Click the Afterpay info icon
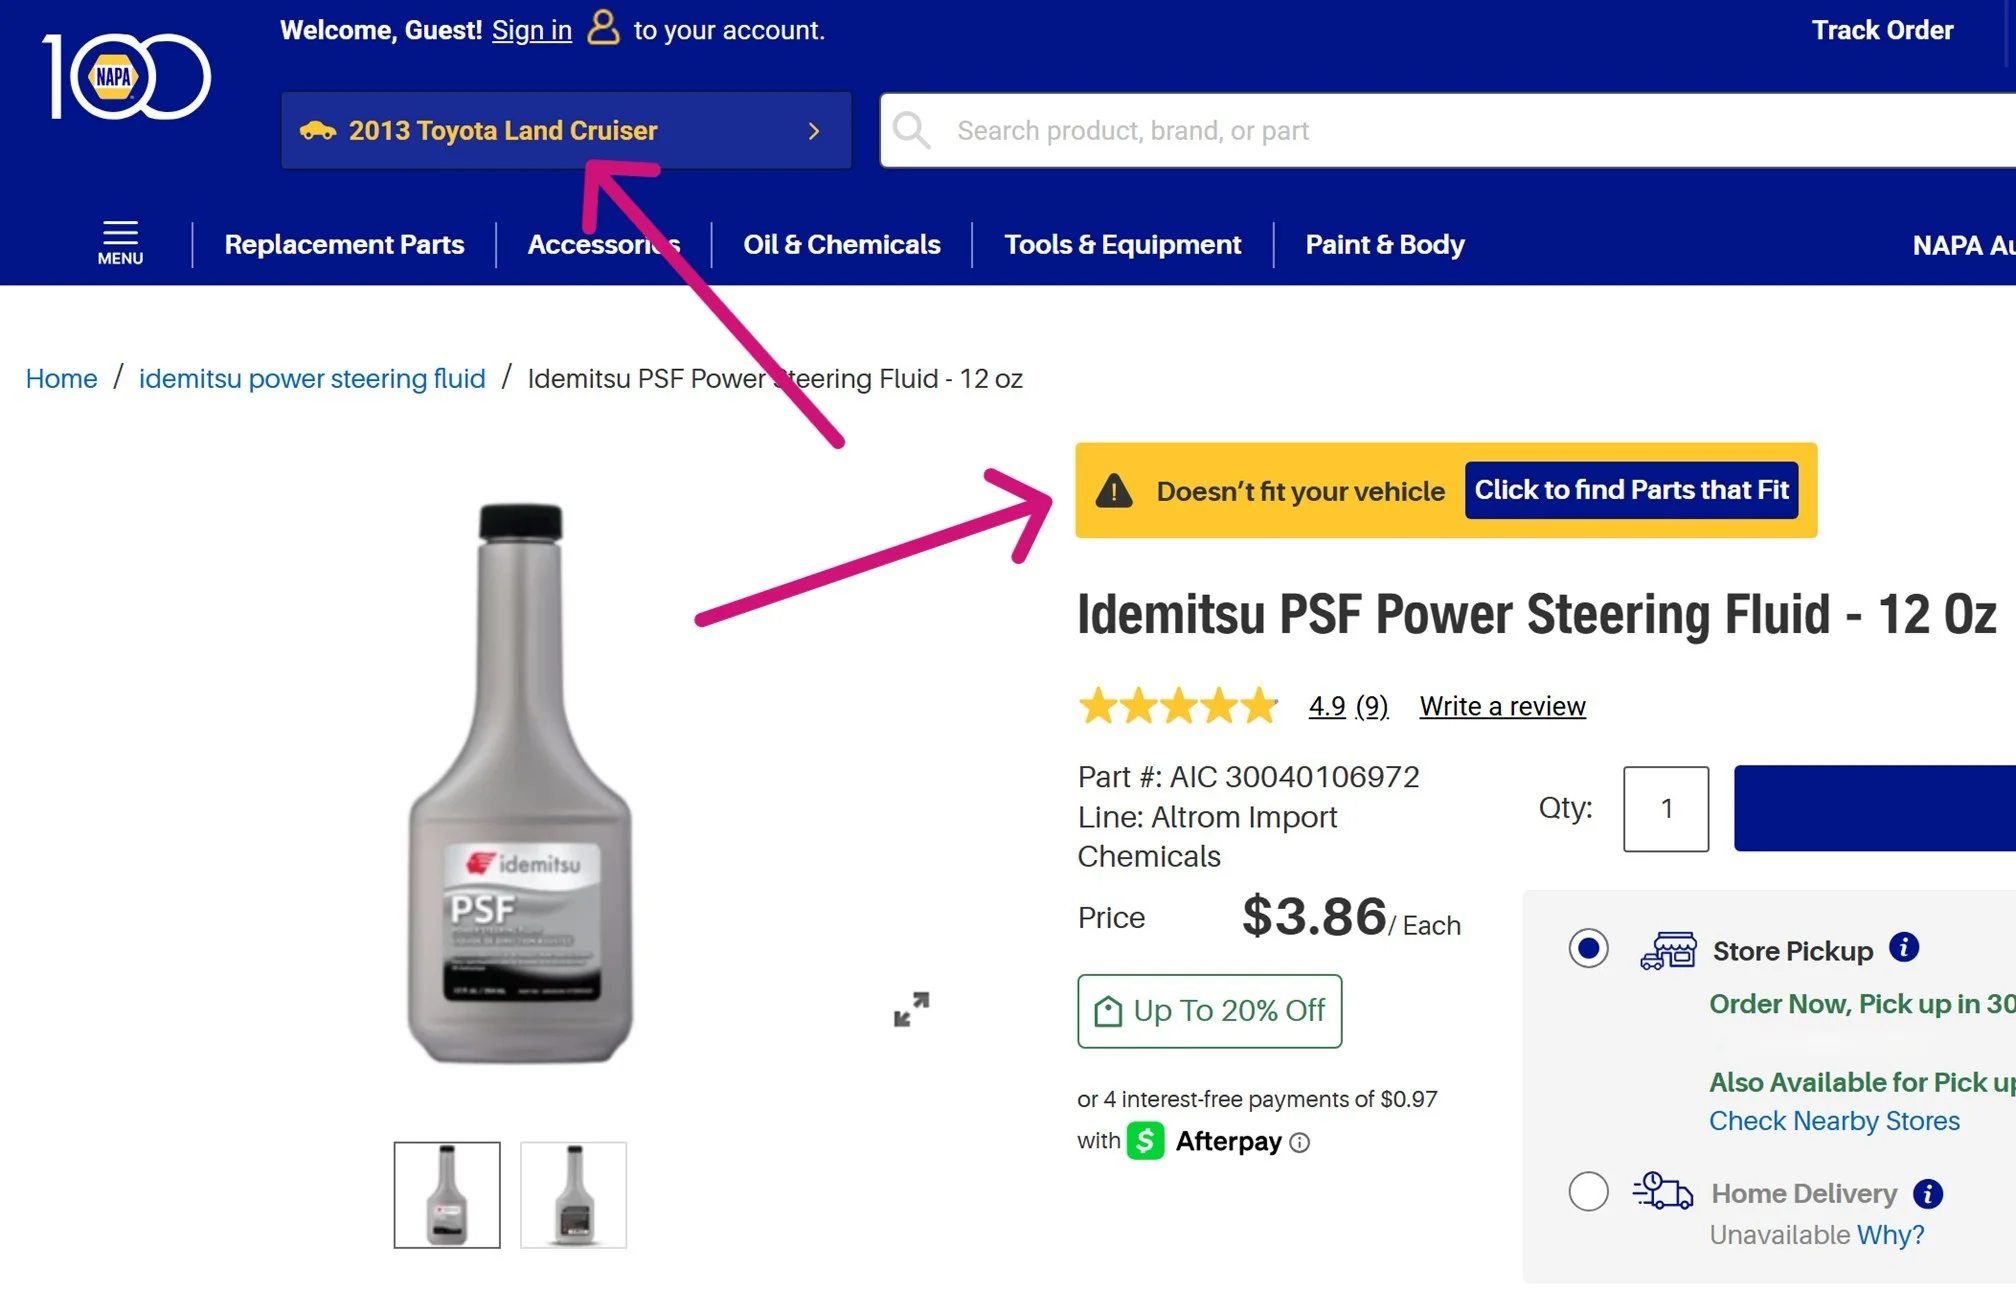The image size is (2016, 1291). tap(1299, 1143)
